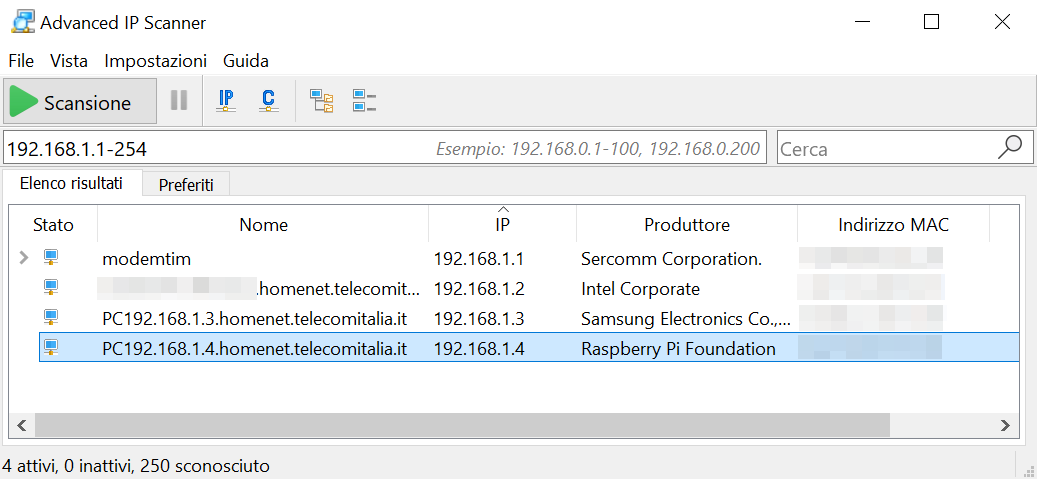Select the modemtim name cell
The image size is (1037, 479).
[147, 258]
